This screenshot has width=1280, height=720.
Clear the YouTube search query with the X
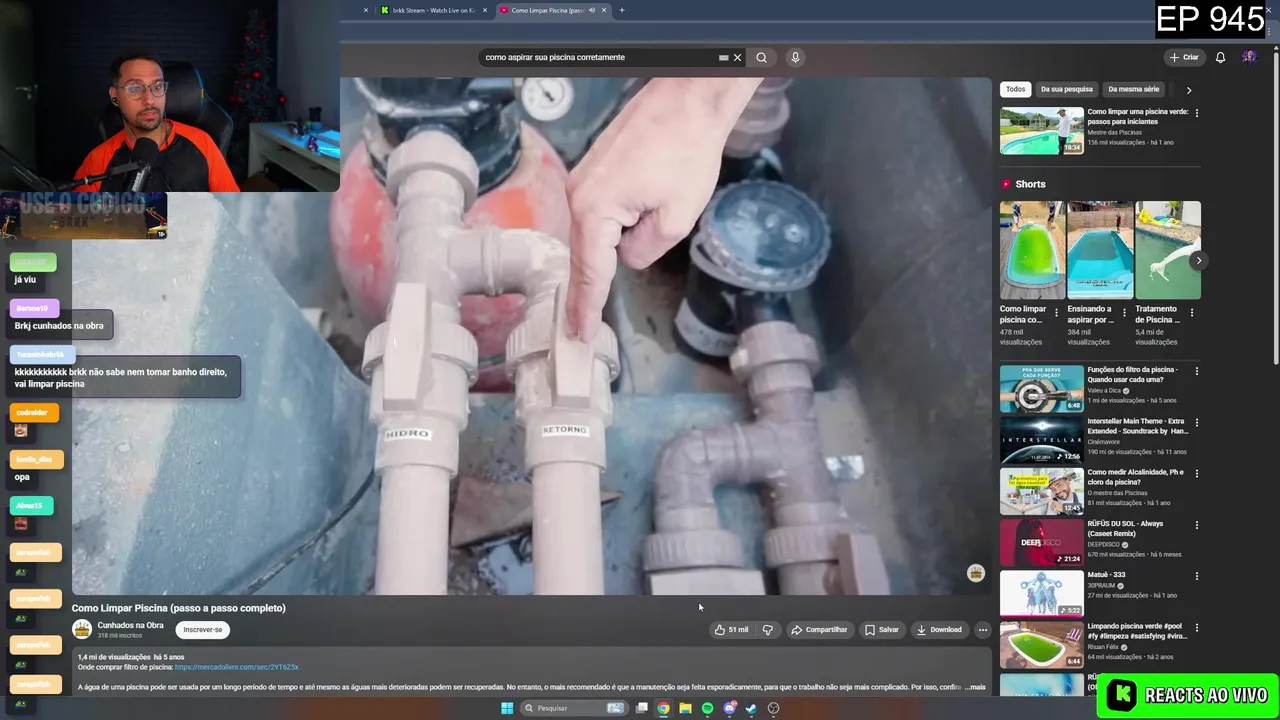[x=738, y=57]
